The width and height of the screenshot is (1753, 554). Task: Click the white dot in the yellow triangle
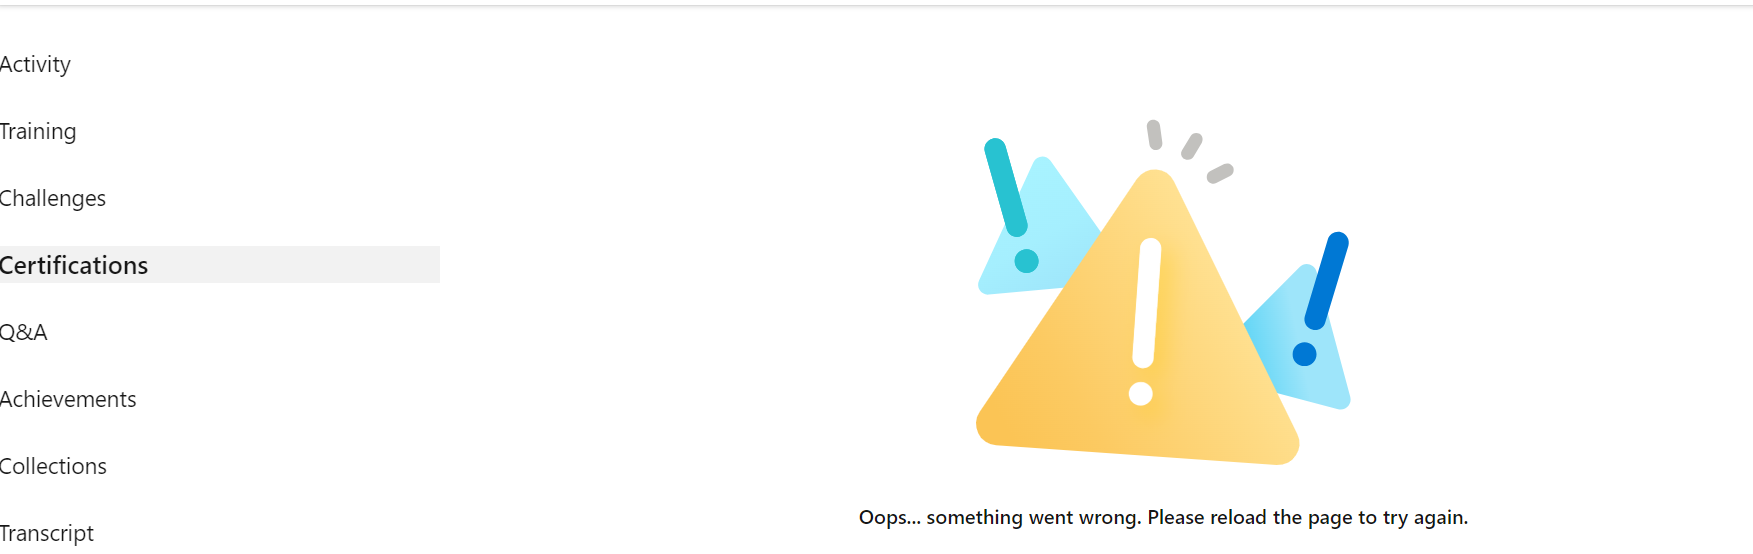1141,393
